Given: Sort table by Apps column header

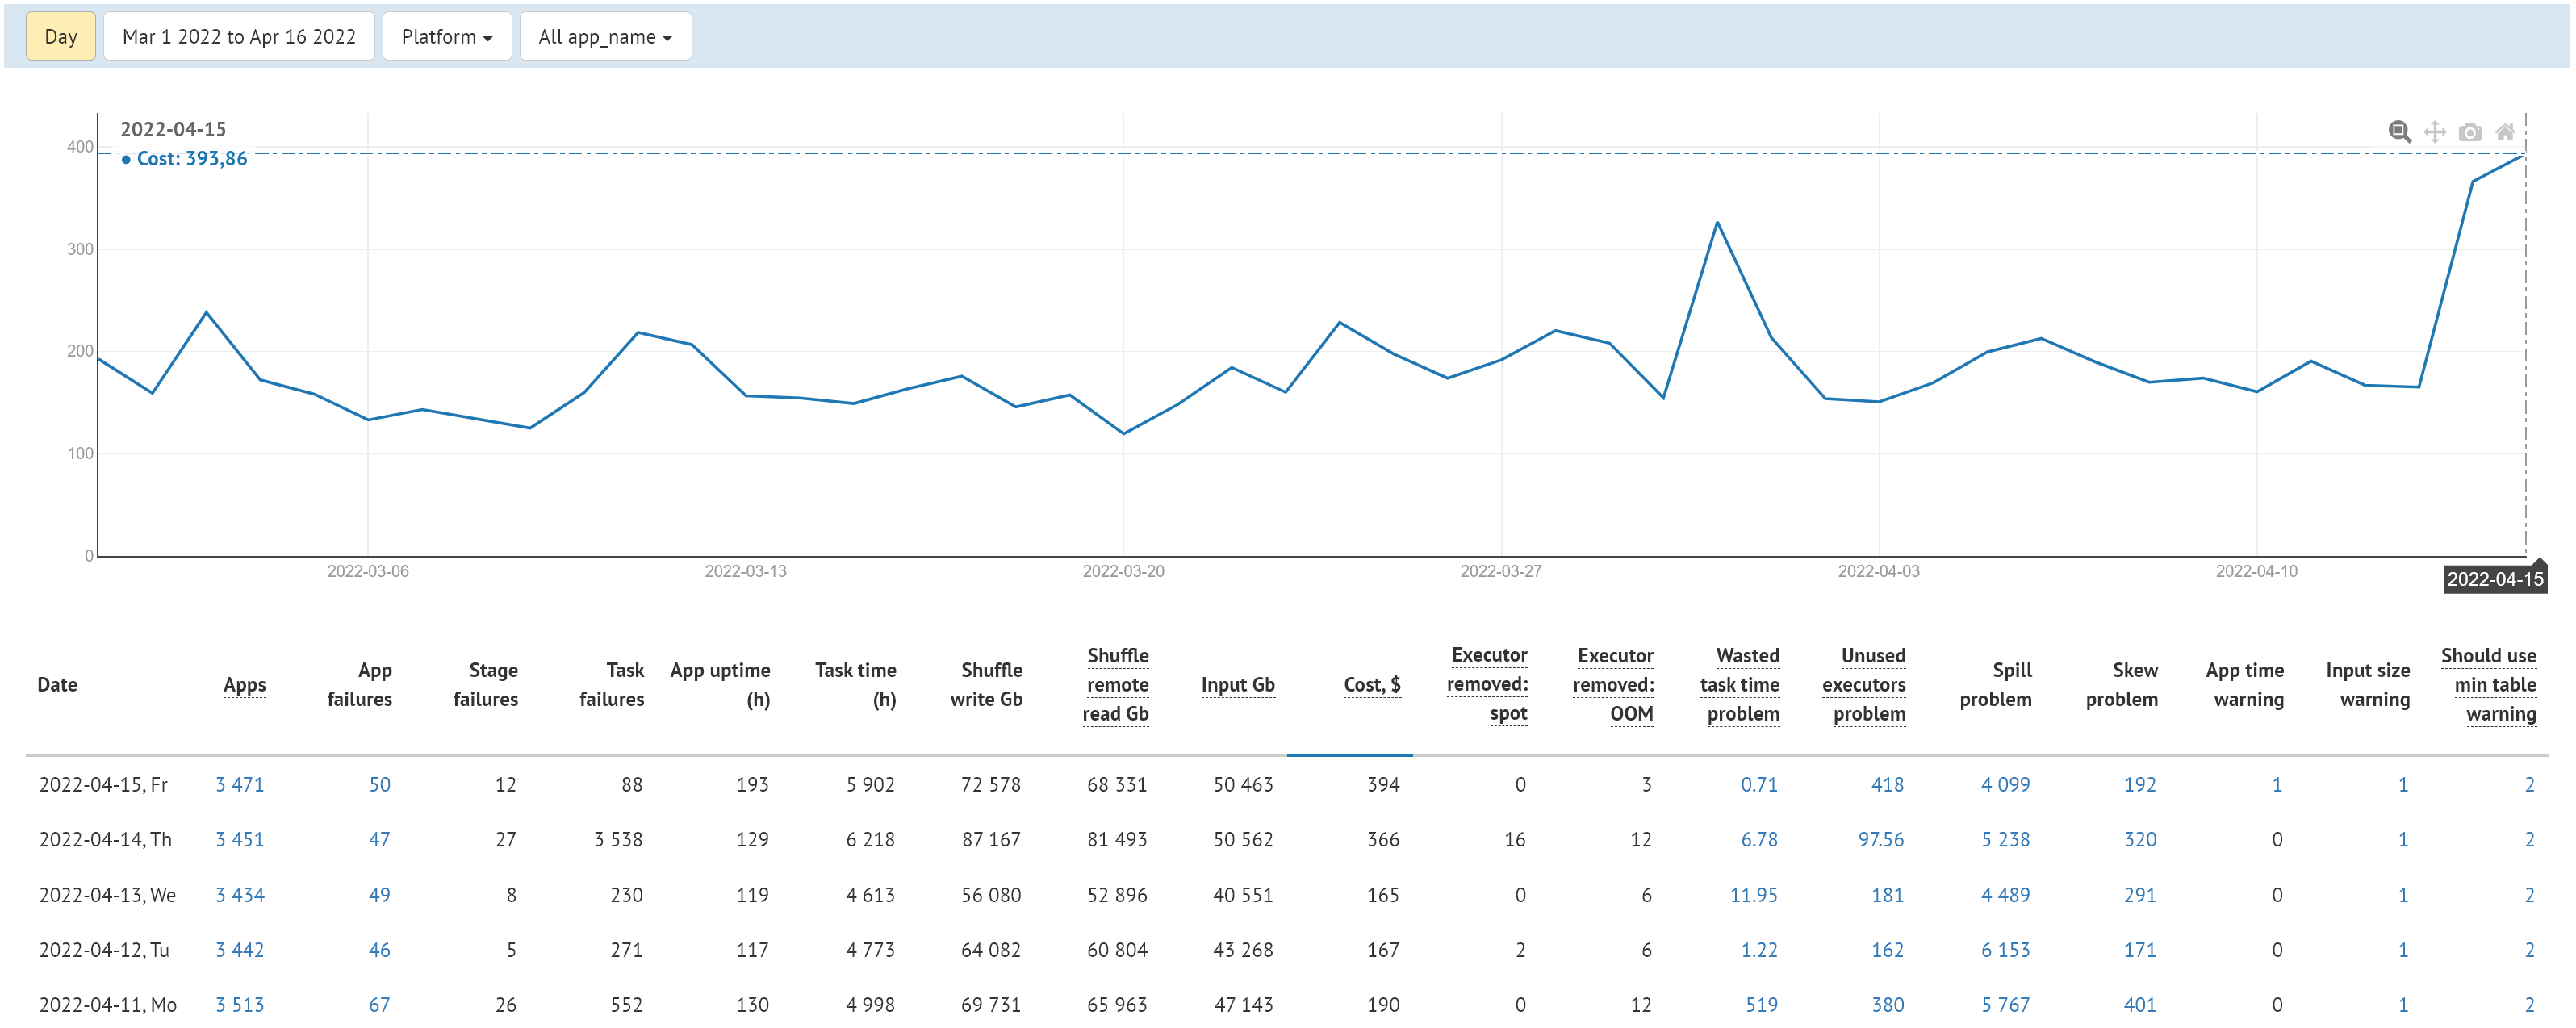Looking at the screenshot, I should tap(244, 685).
